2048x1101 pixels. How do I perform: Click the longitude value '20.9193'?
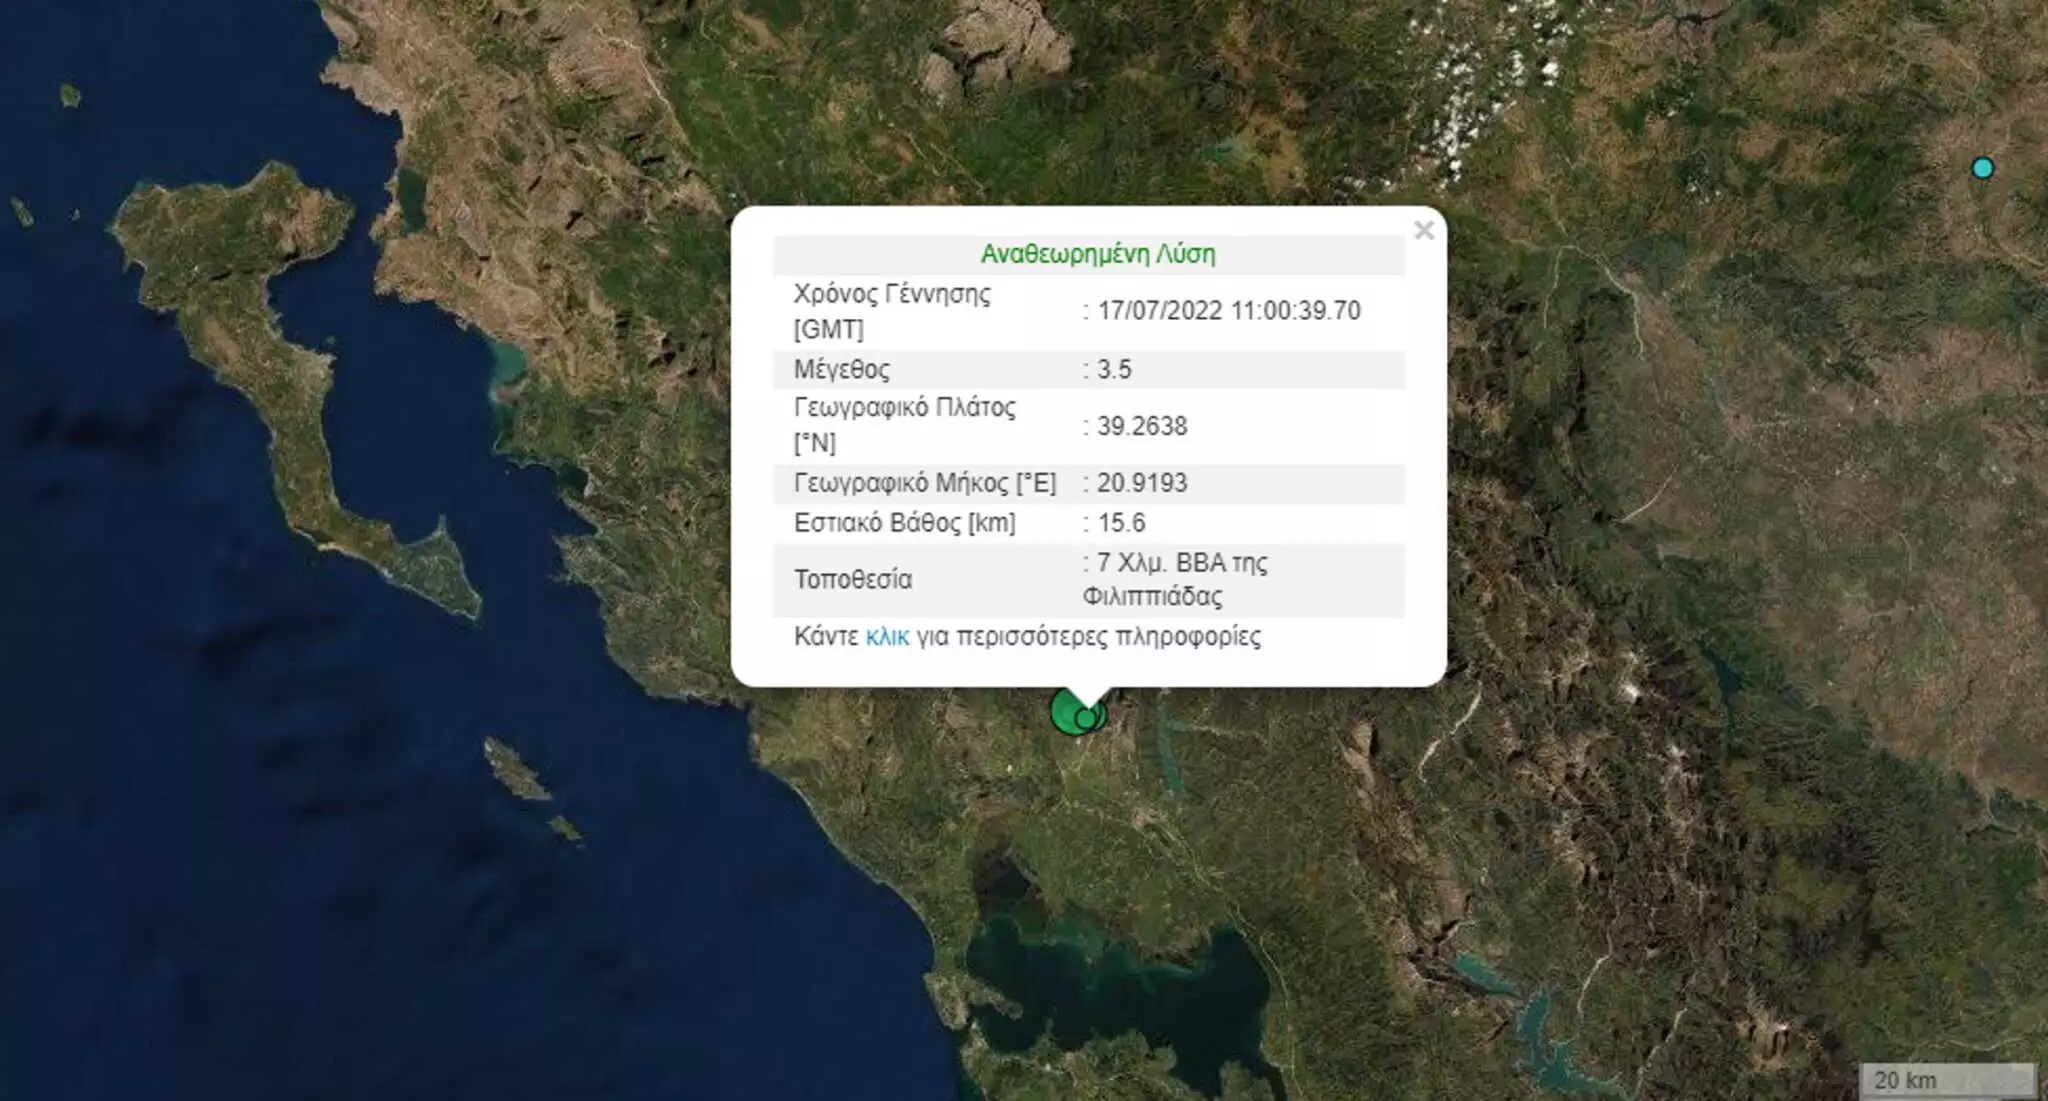pyautogui.click(x=1142, y=483)
